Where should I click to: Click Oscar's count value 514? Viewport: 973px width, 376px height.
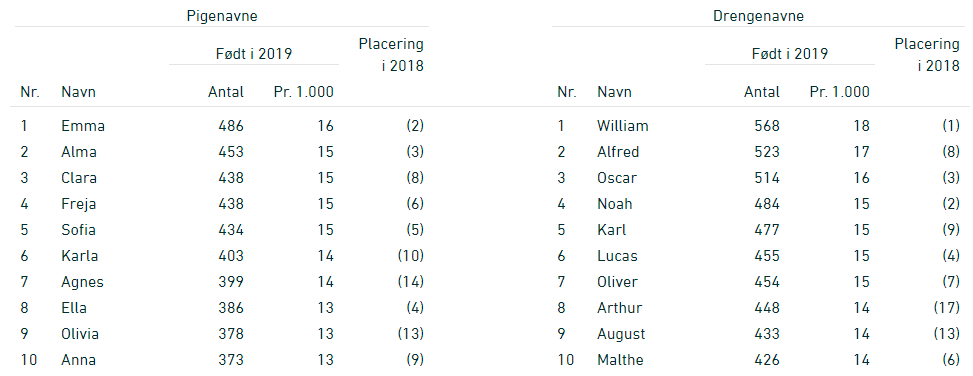pos(768,178)
